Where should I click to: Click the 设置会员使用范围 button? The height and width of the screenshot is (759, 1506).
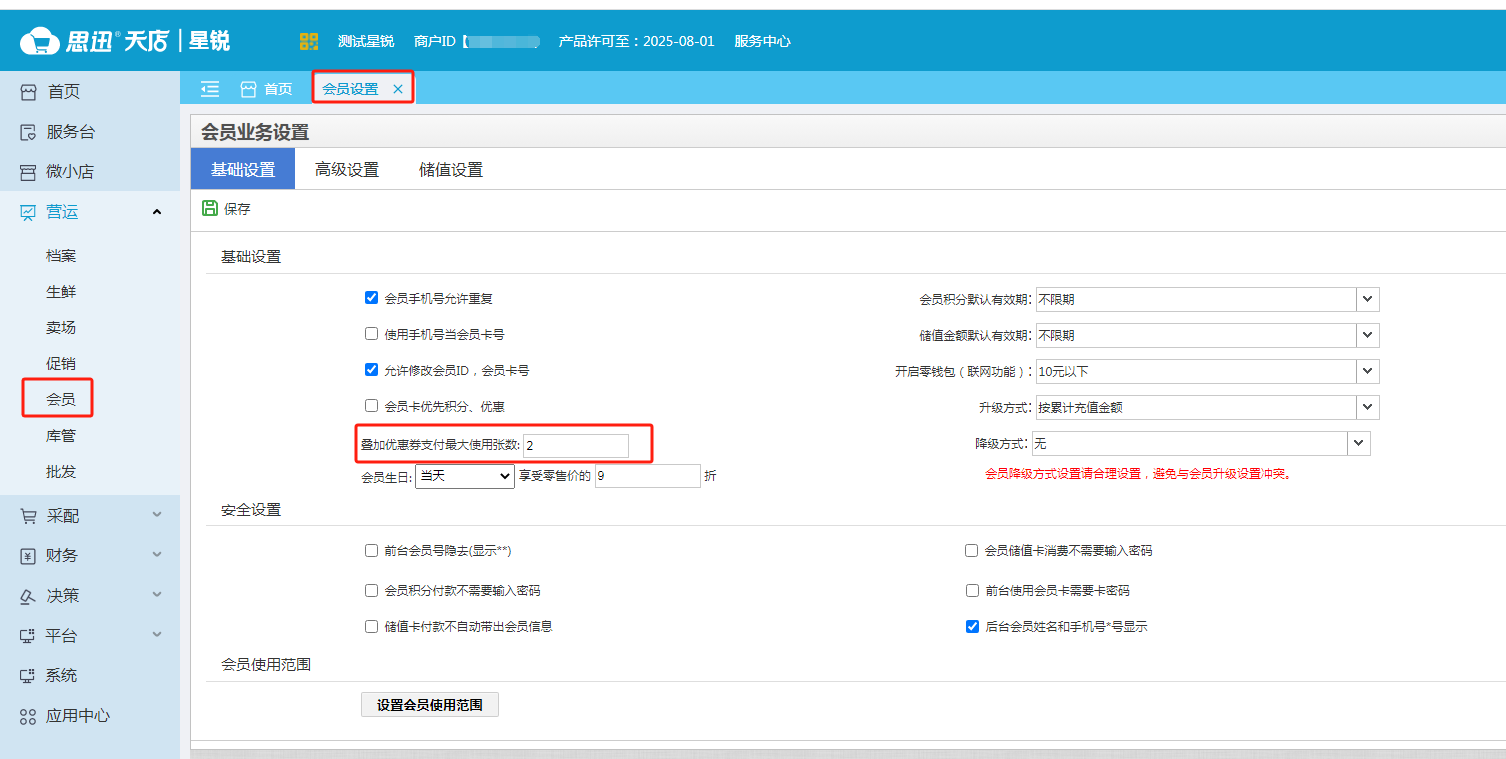(429, 705)
